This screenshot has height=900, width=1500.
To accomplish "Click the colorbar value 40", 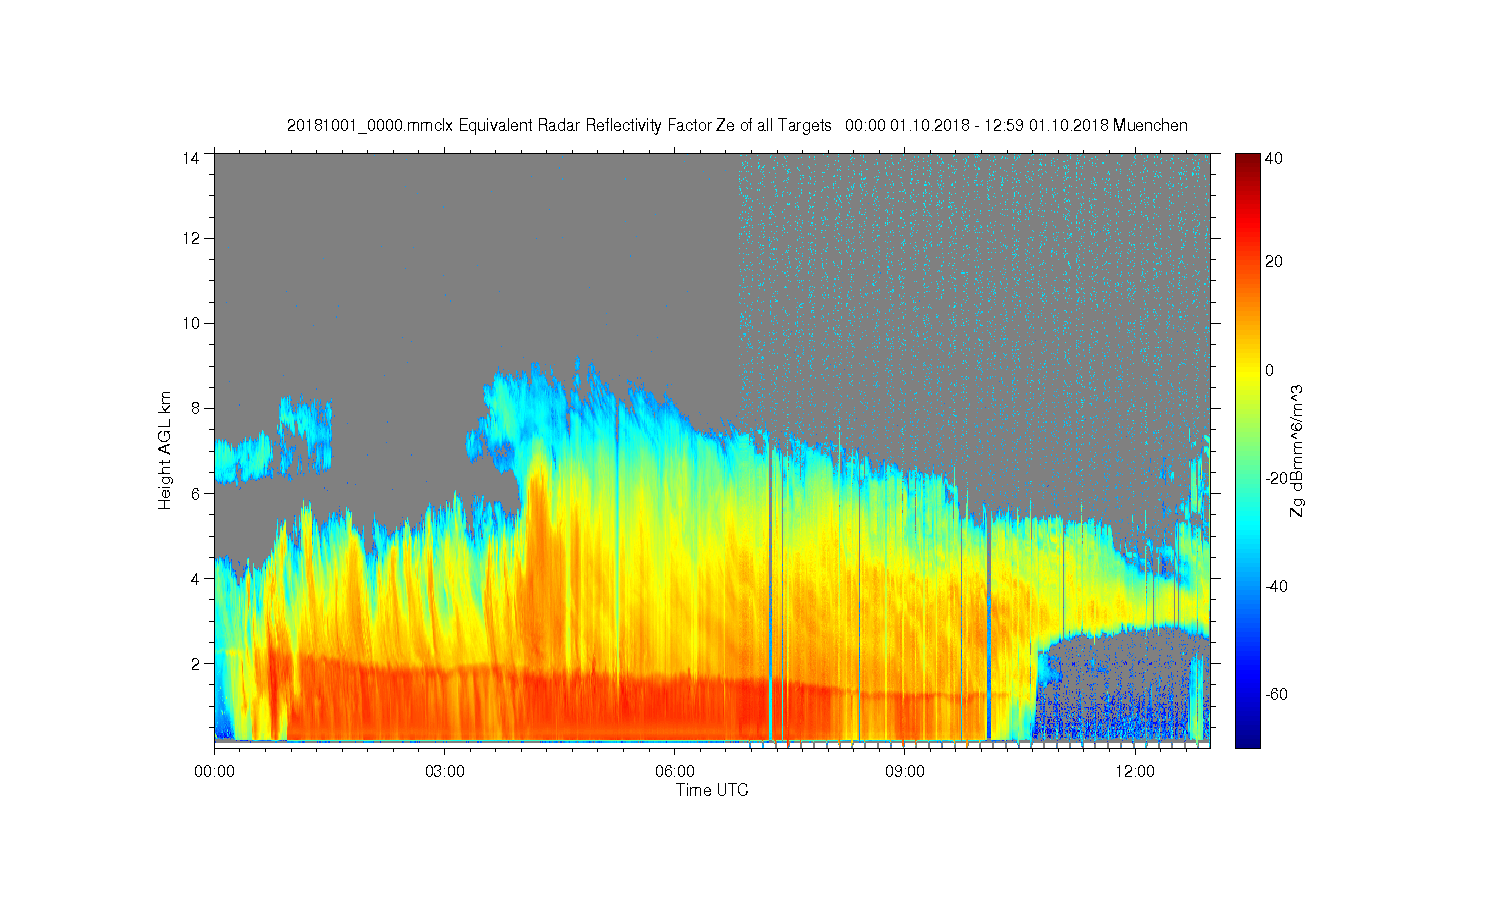I will point(1274,158).
